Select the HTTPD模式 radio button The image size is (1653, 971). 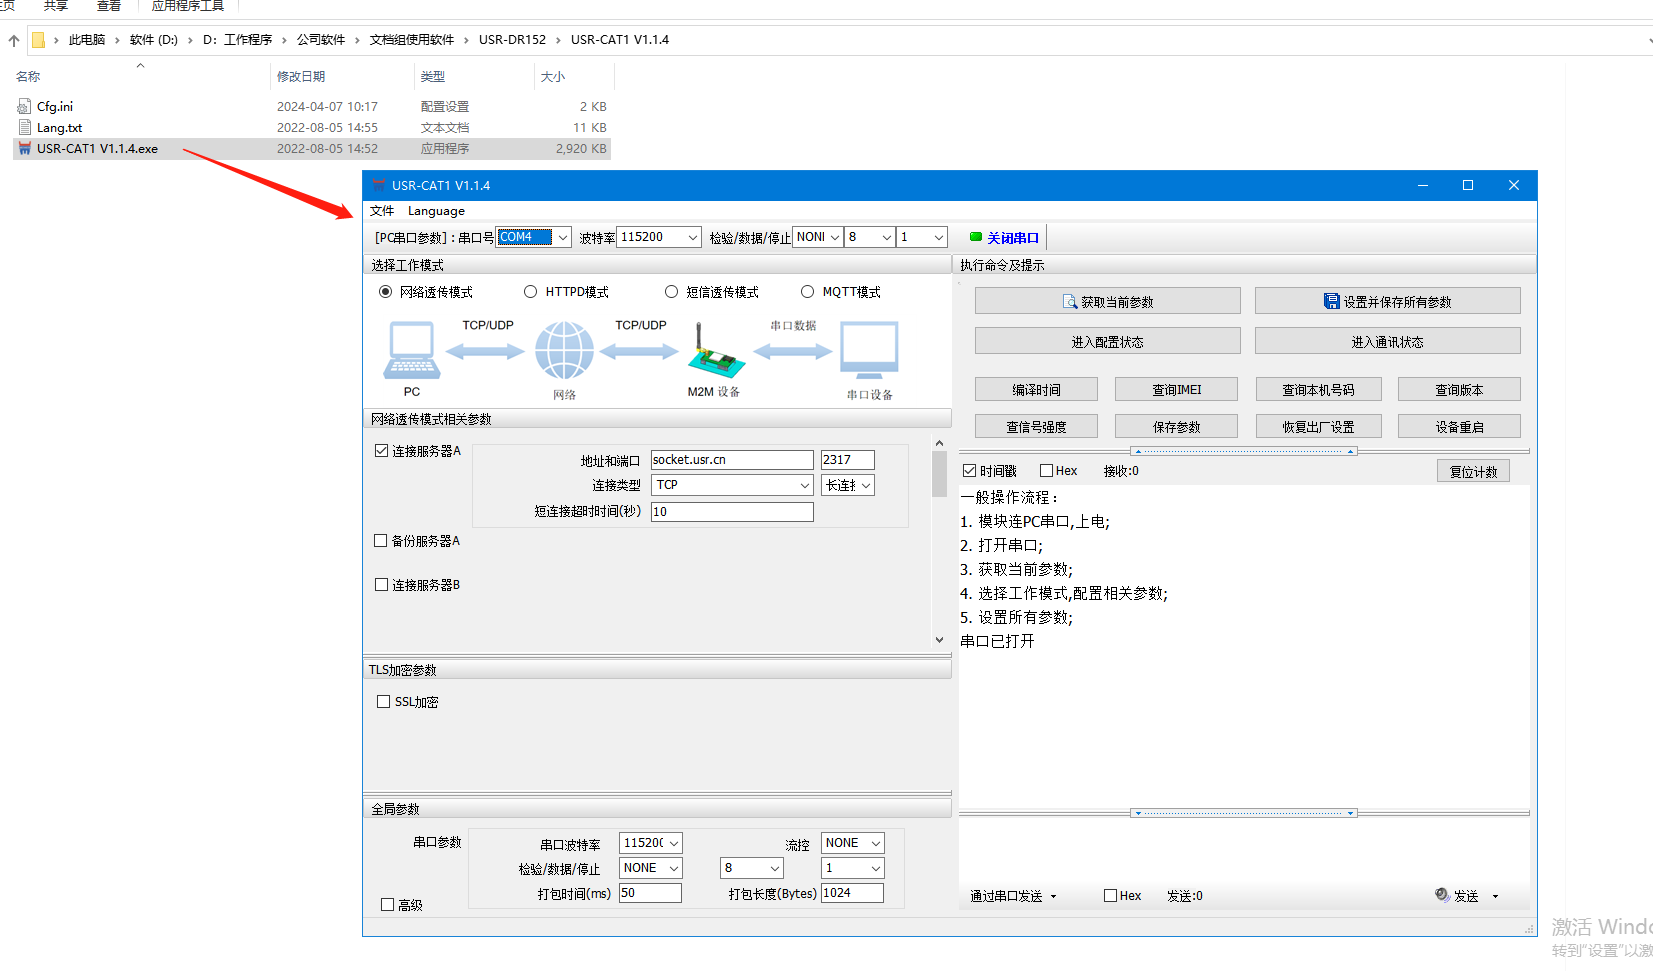(x=531, y=292)
